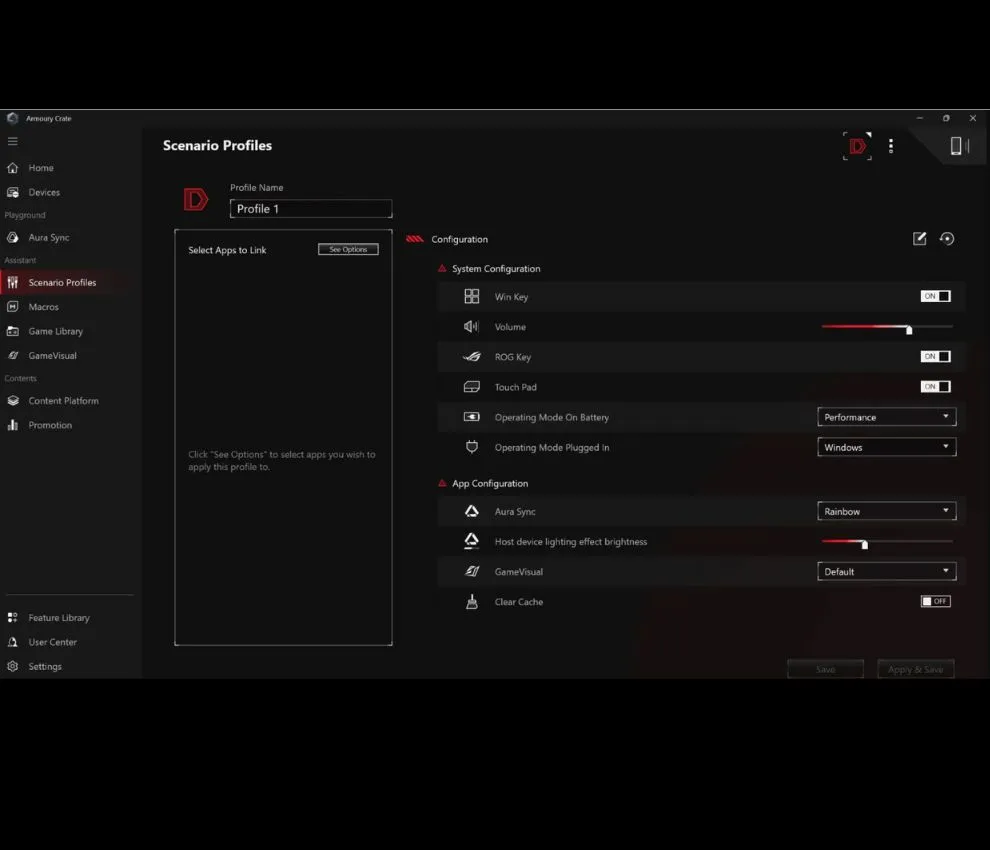
Task: Click the reset configuration icon
Action: 947,239
